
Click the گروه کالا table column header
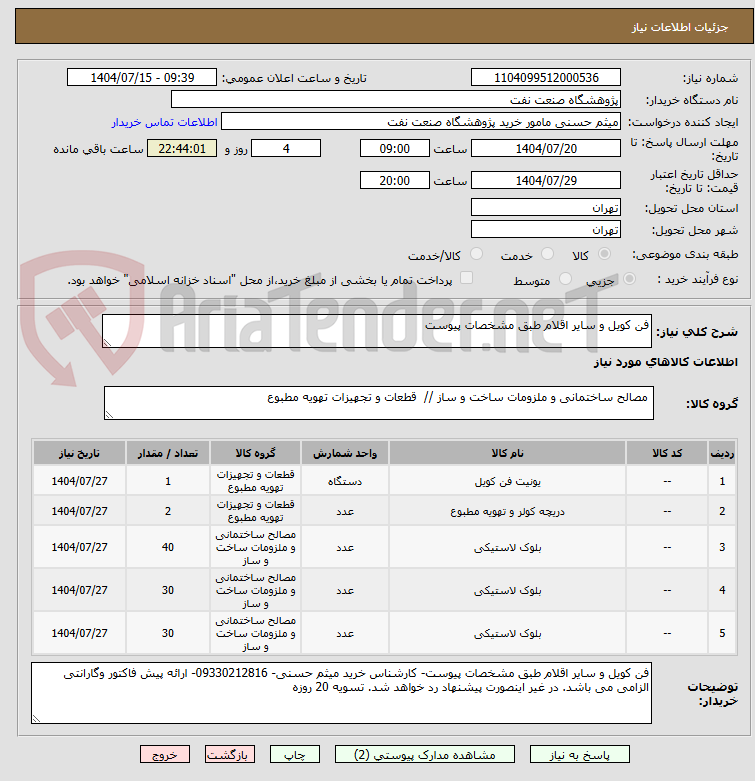pyautogui.click(x=255, y=453)
